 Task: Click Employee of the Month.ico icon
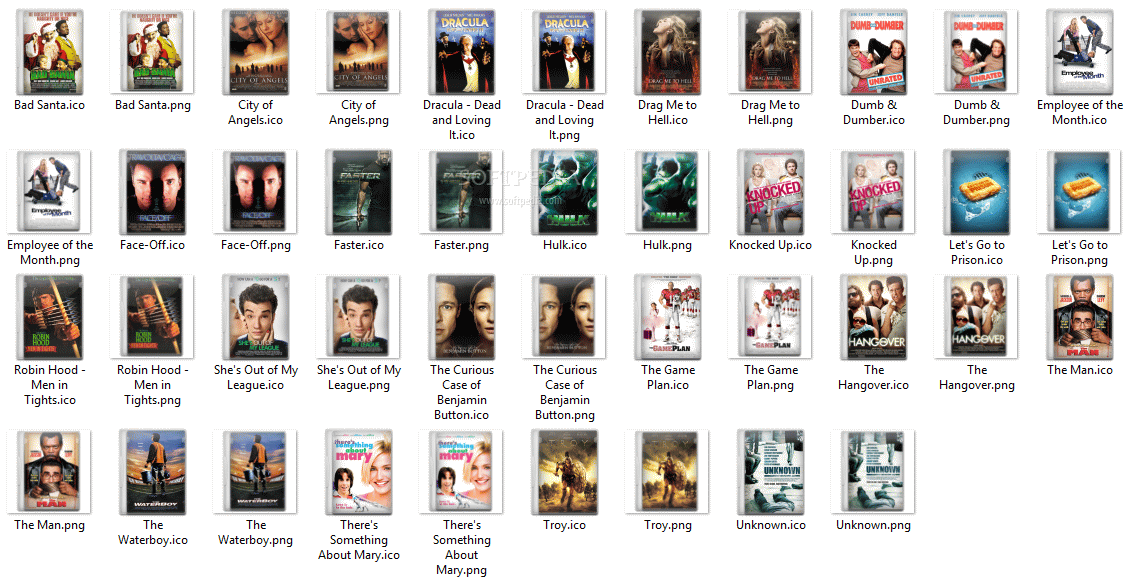point(1079,52)
